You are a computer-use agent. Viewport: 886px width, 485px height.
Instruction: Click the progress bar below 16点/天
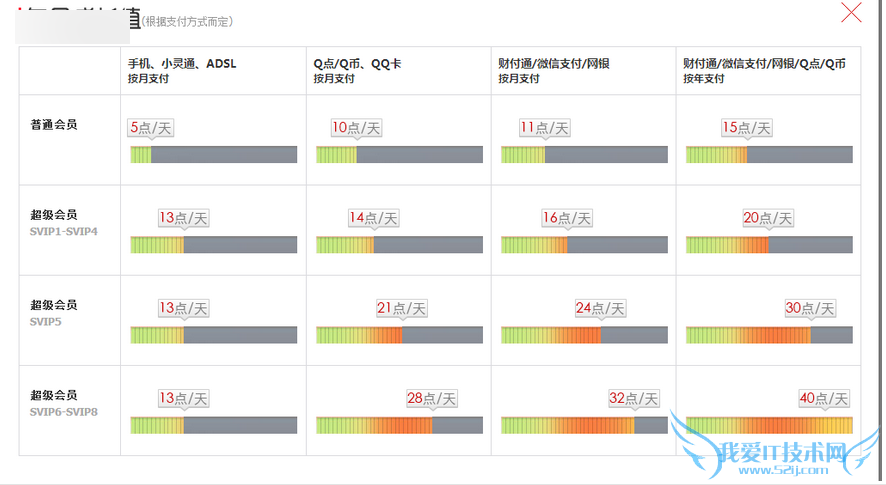click(x=583, y=245)
